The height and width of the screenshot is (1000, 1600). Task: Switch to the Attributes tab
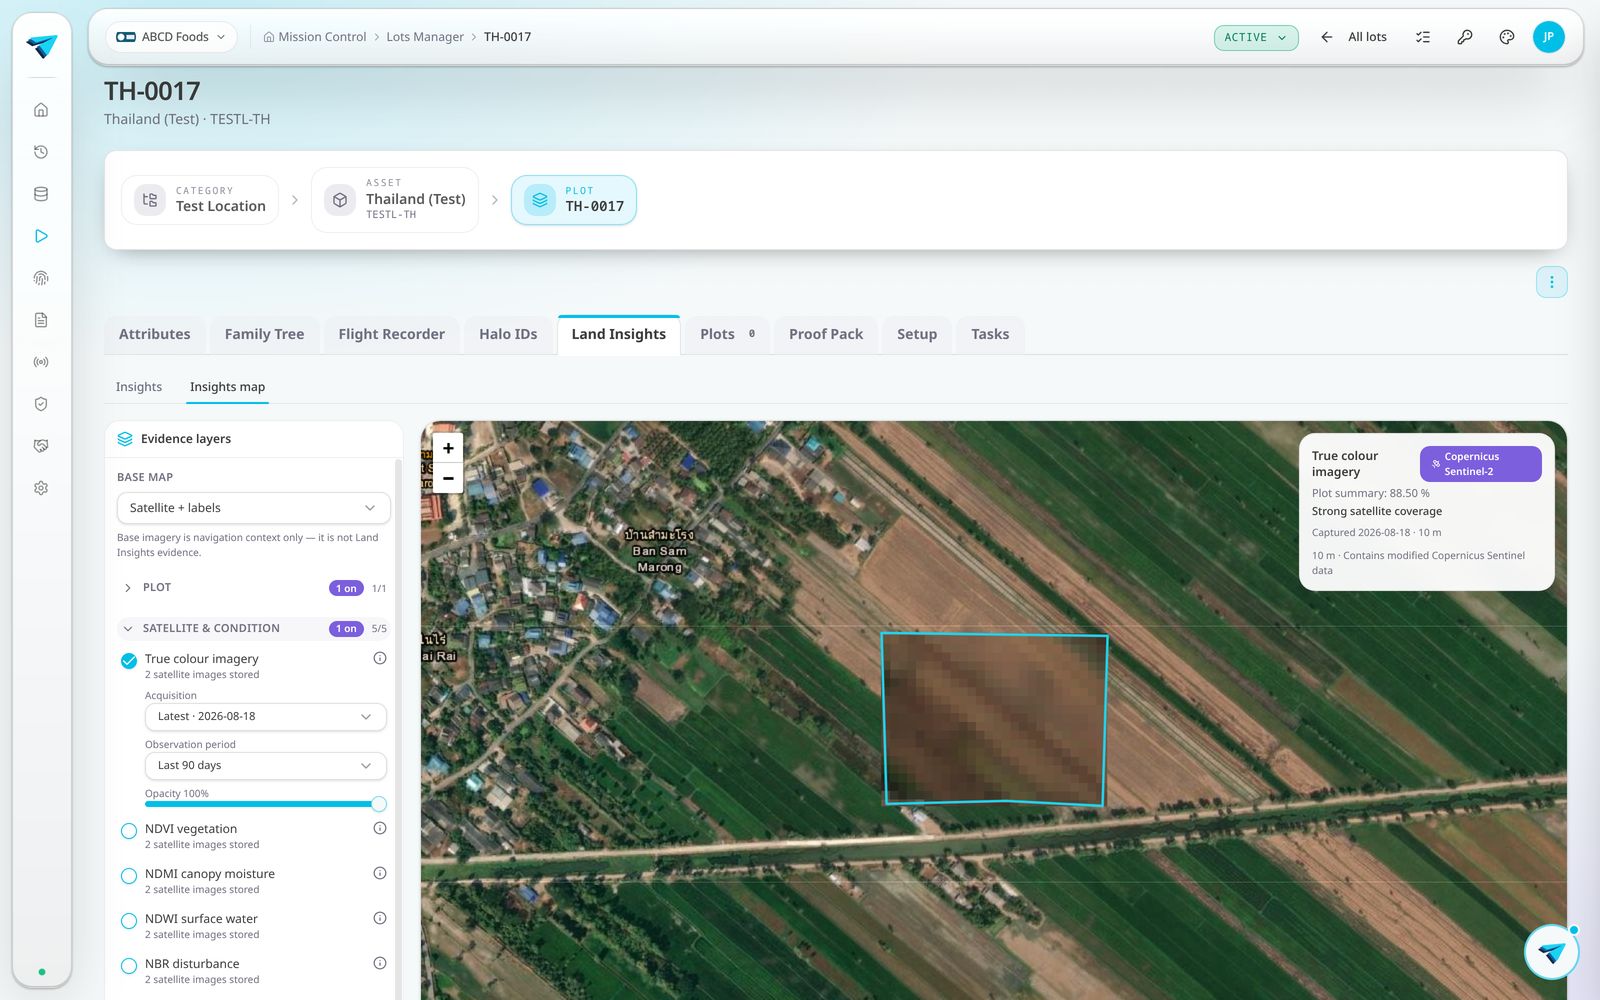pyautogui.click(x=154, y=335)
